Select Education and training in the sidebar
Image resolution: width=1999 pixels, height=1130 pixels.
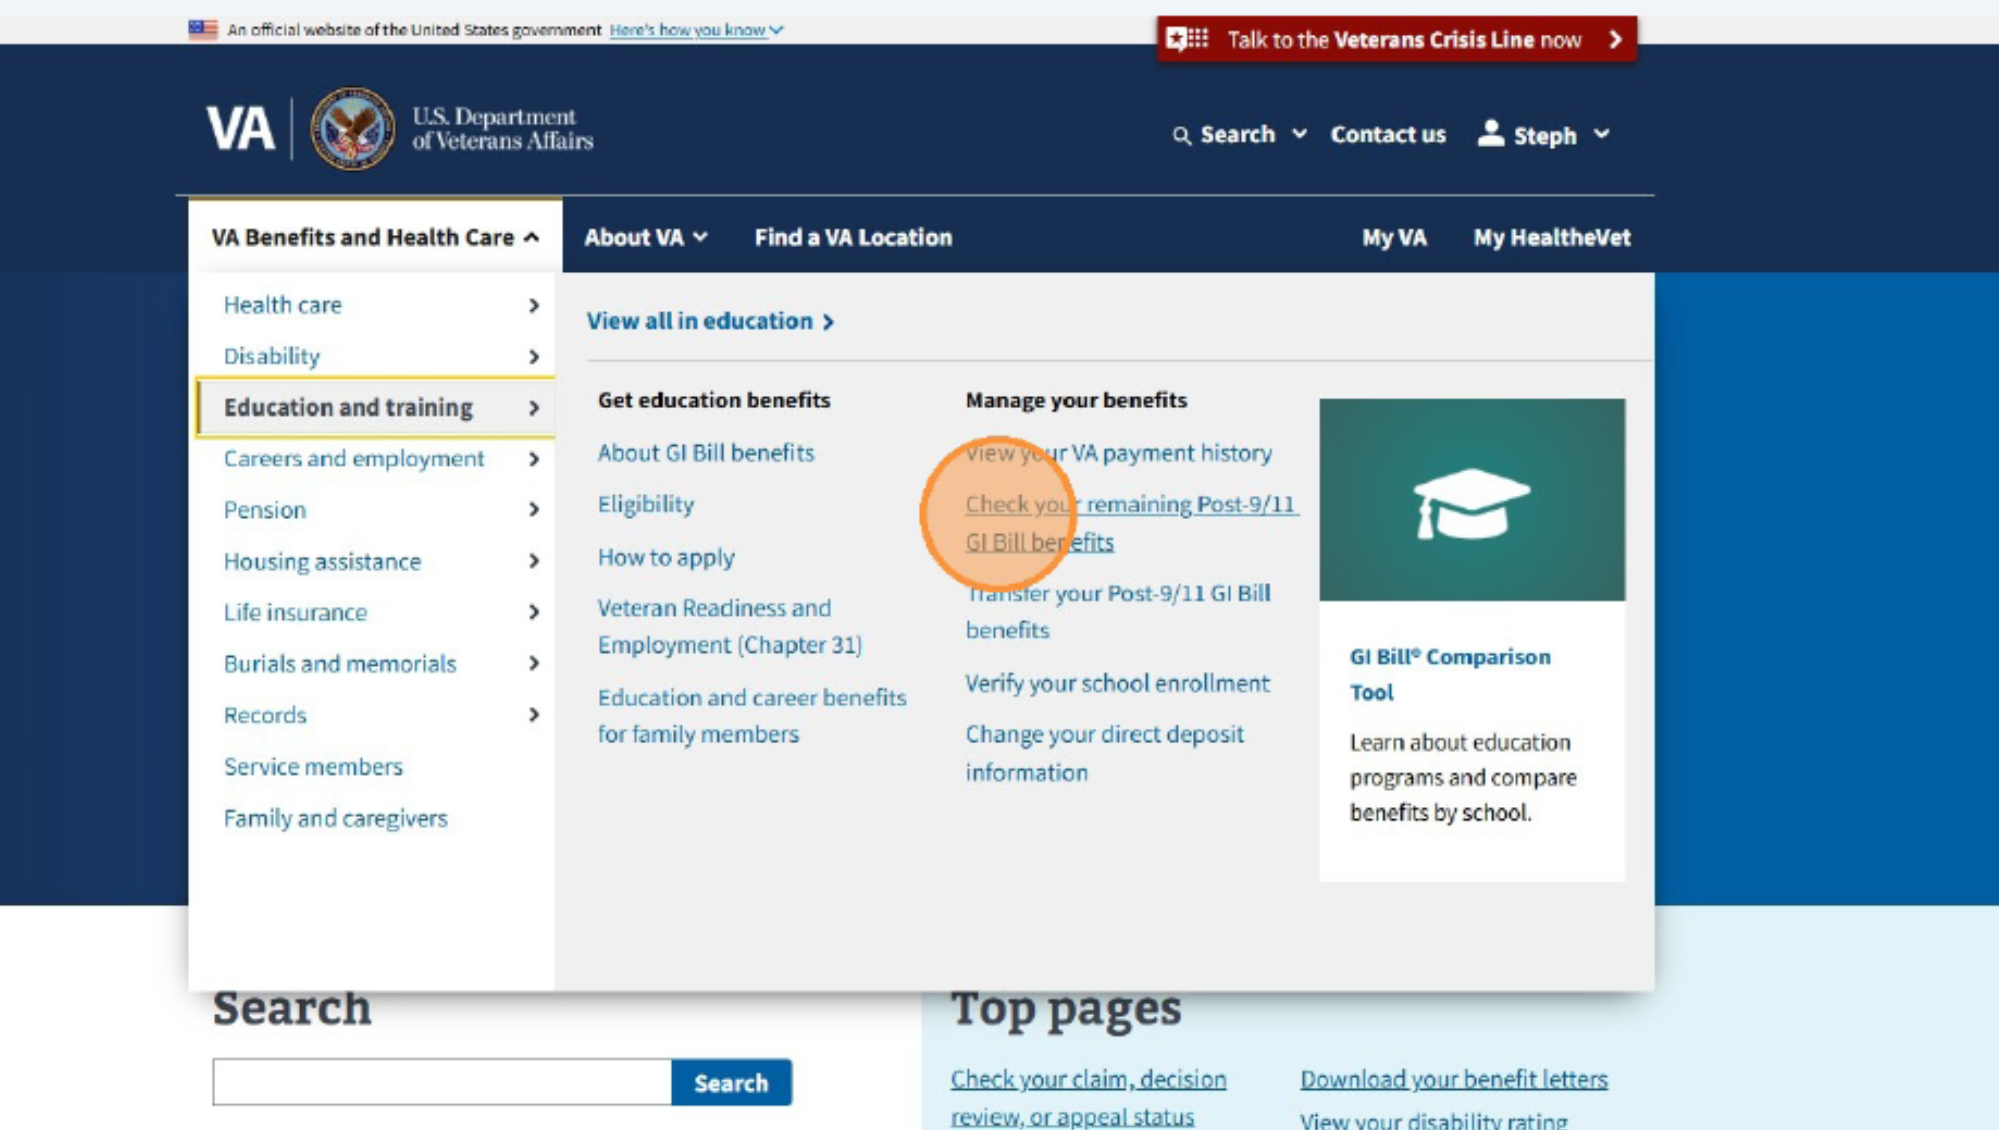pyautogui.click(x=349, y=407)
